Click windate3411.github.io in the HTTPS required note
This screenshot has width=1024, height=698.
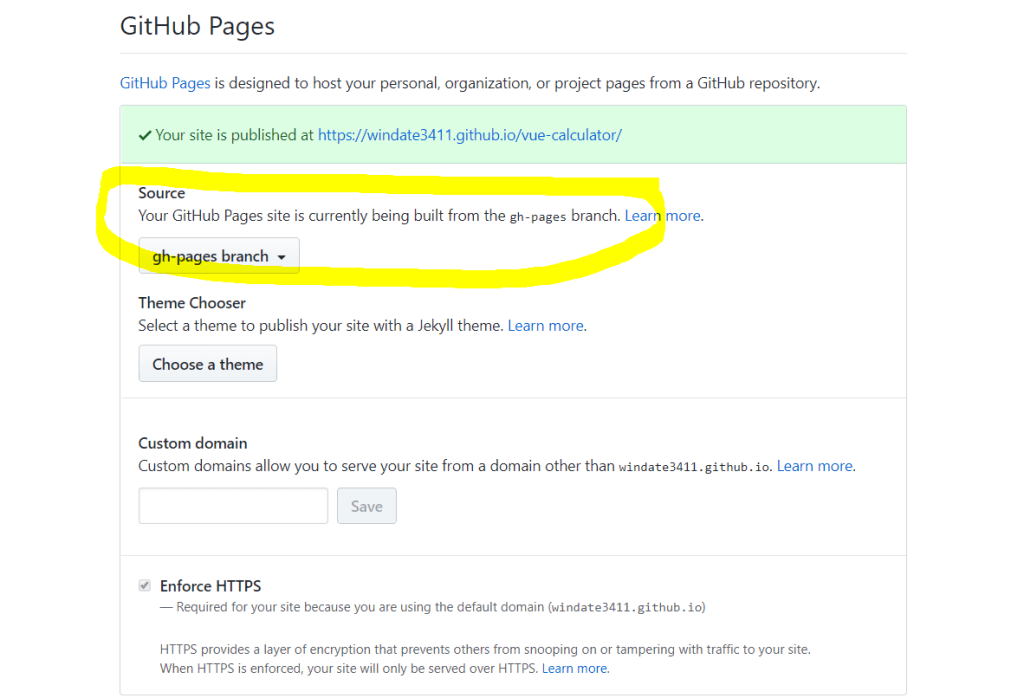click(627, 607)
